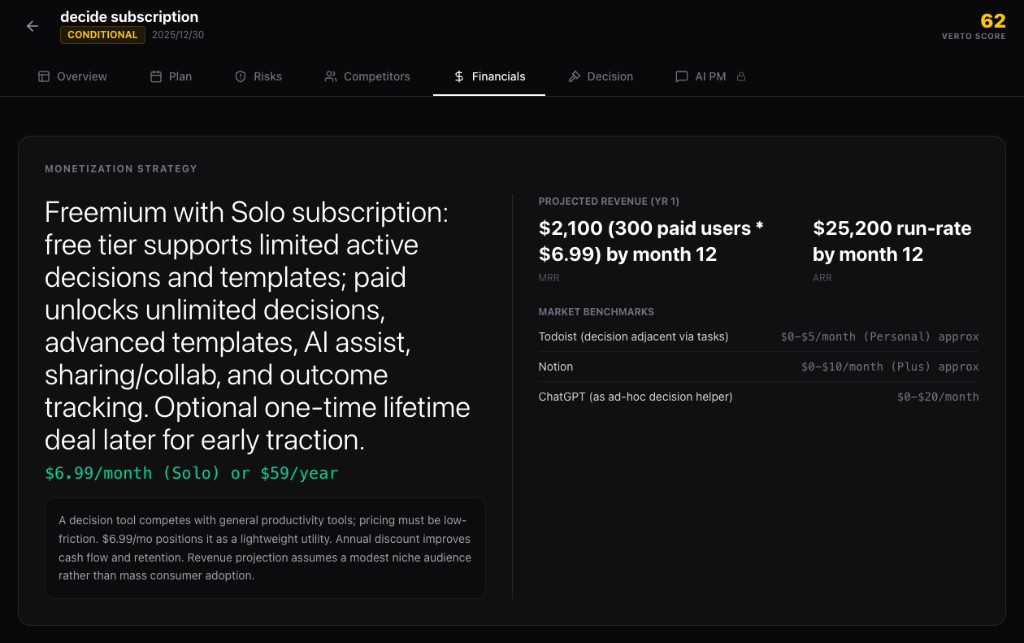This screenshot has width=1024, height=643.
Task: Switch to the Financials tab
Action: pyautogui.click(x=488, y=76)
